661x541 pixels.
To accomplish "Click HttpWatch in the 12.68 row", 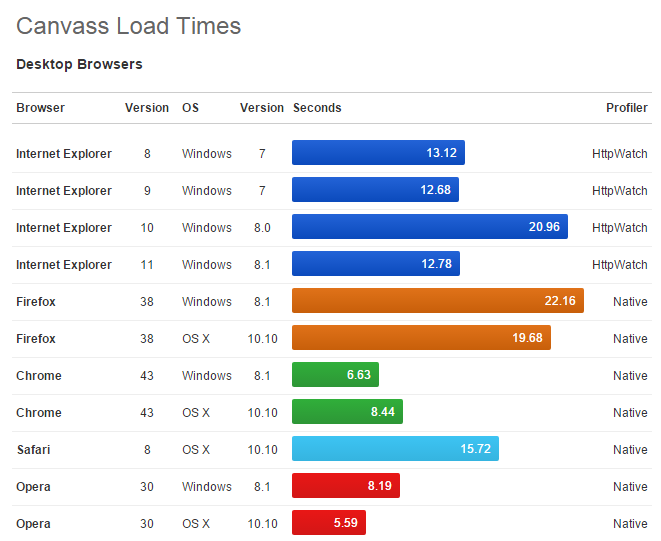I will [x=620, y=191].
